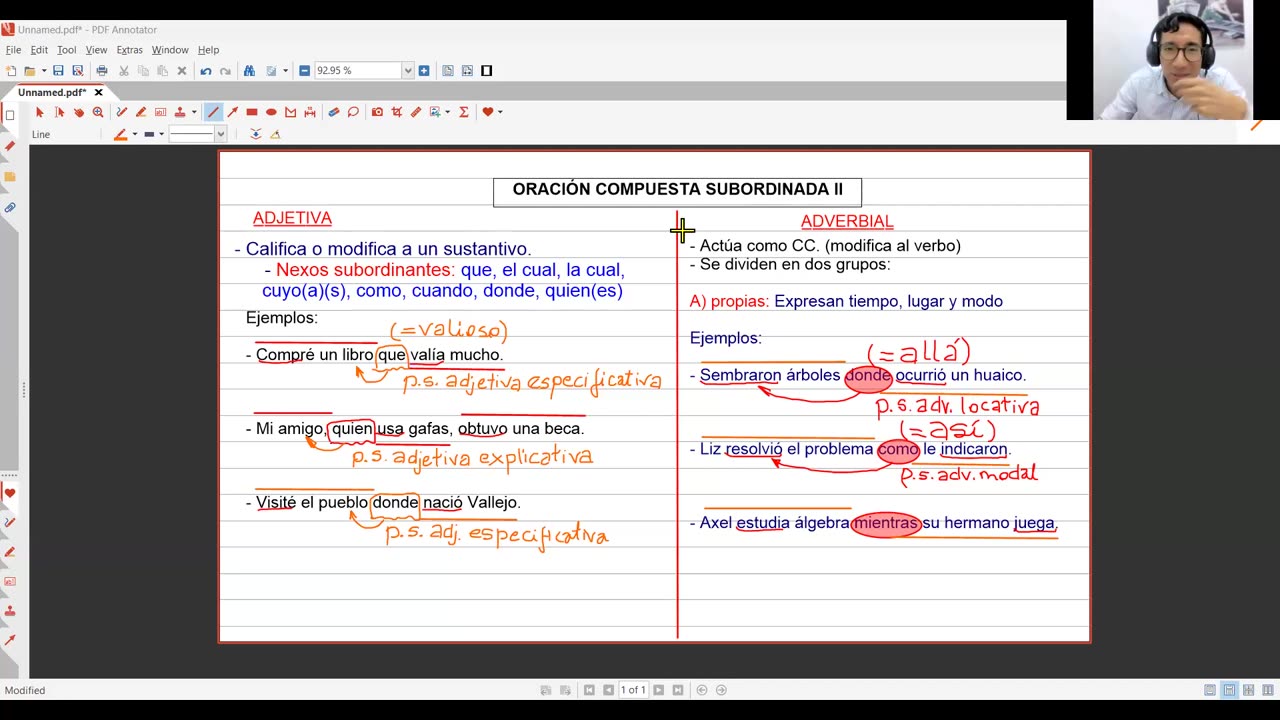
Task: Pick the magnifier Zoom tool
Action: 98,112
